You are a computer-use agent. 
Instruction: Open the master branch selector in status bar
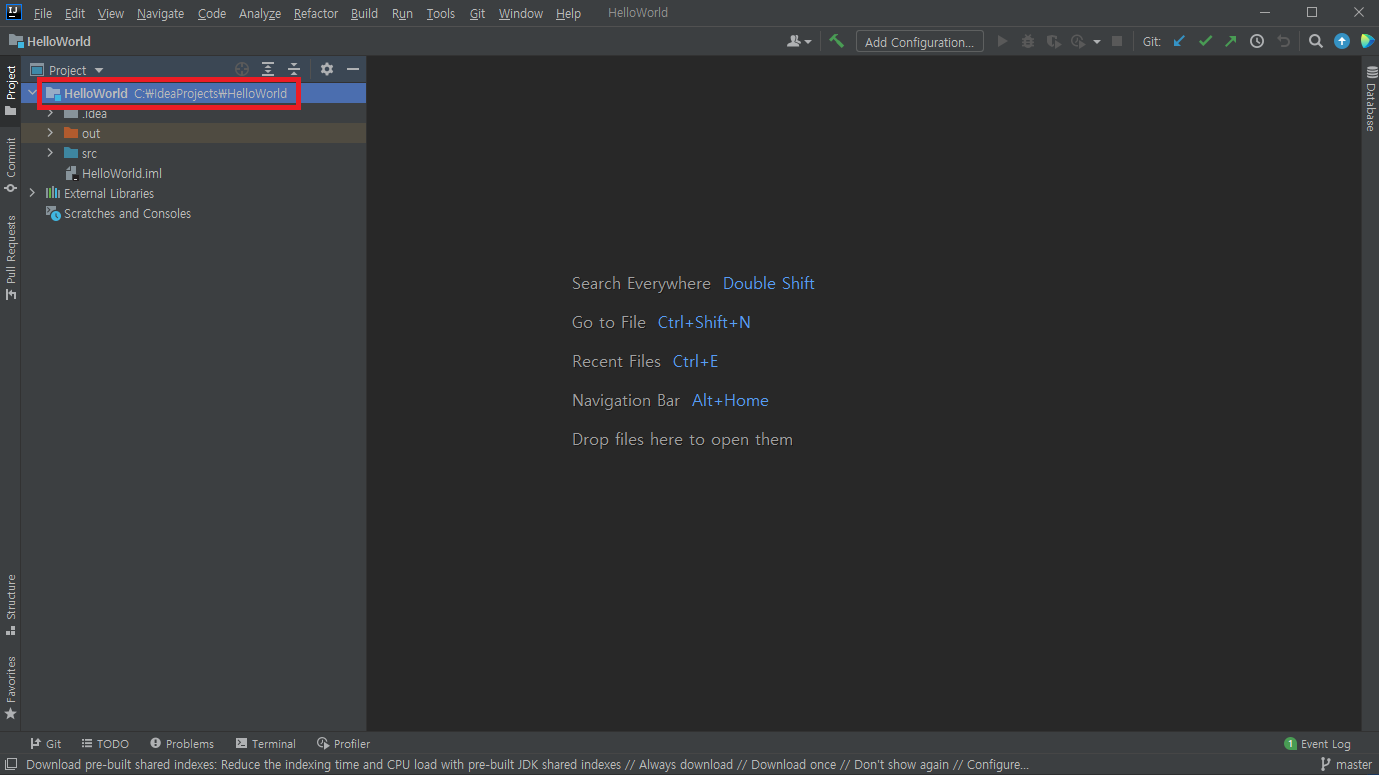[x=1346, y=764]
